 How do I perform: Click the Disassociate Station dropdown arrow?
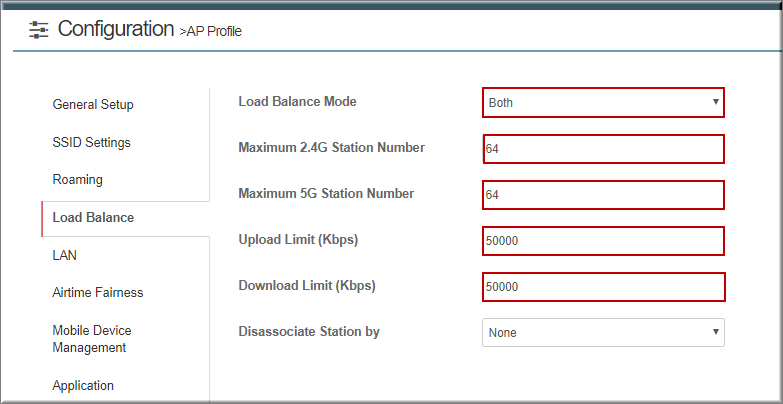click(716, 332)
